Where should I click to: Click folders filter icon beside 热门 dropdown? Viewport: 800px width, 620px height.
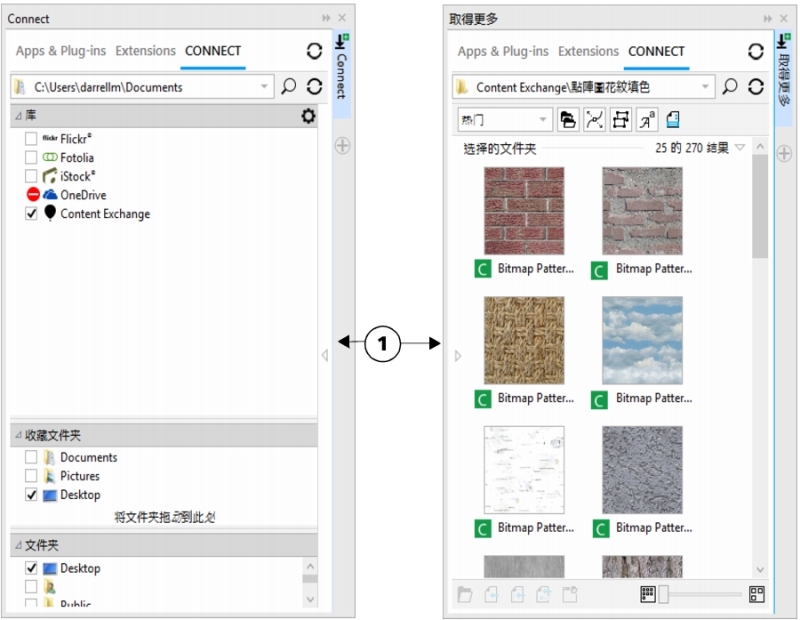point(569,120)
